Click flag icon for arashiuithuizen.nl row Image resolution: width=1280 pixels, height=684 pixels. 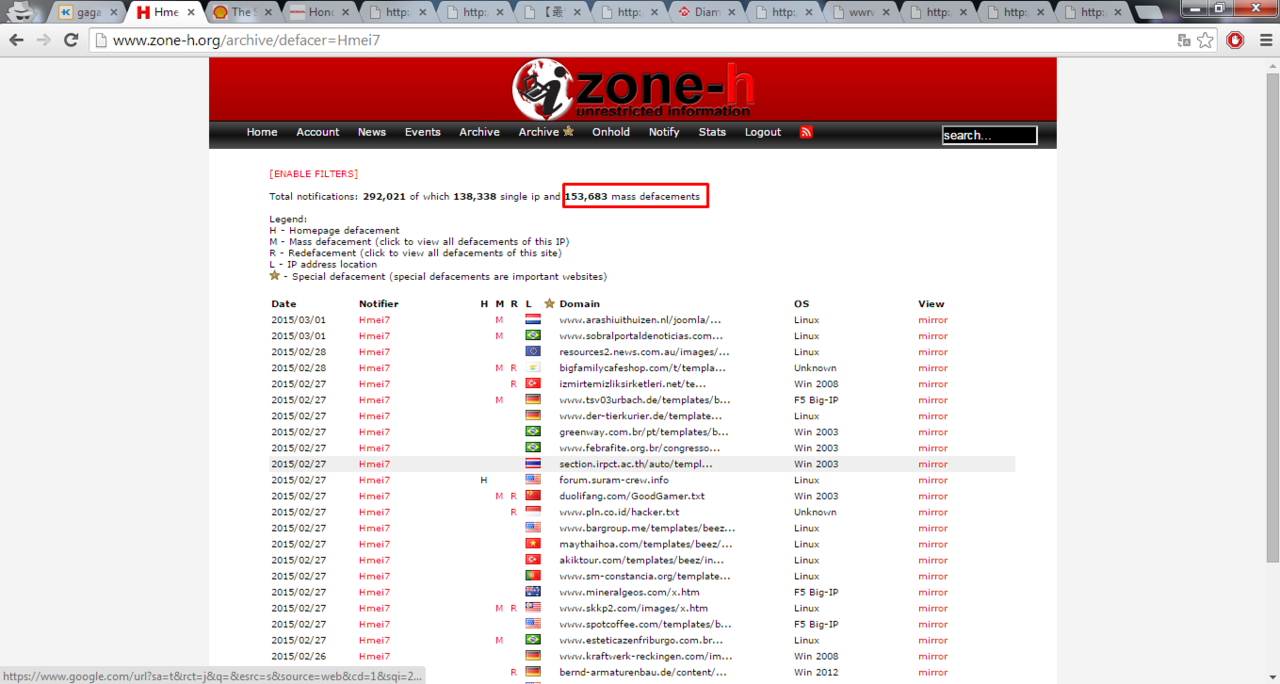[533, 320]
